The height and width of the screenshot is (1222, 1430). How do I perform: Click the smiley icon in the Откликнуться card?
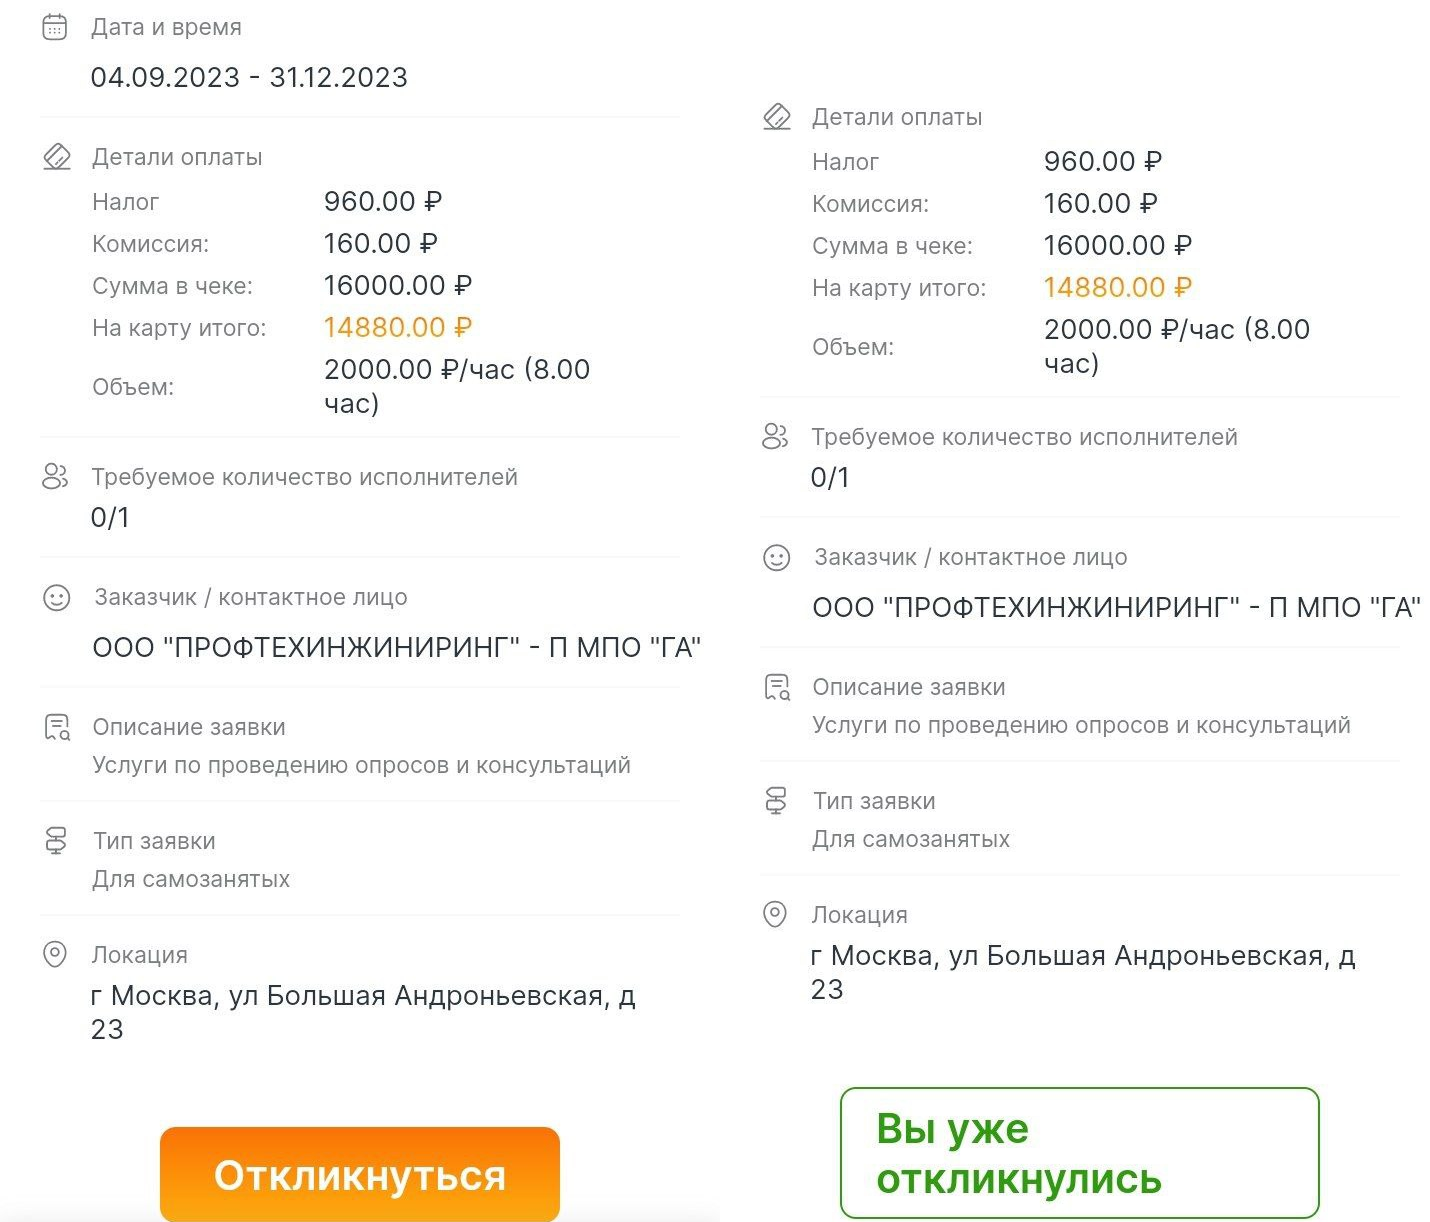coord(56,598)
